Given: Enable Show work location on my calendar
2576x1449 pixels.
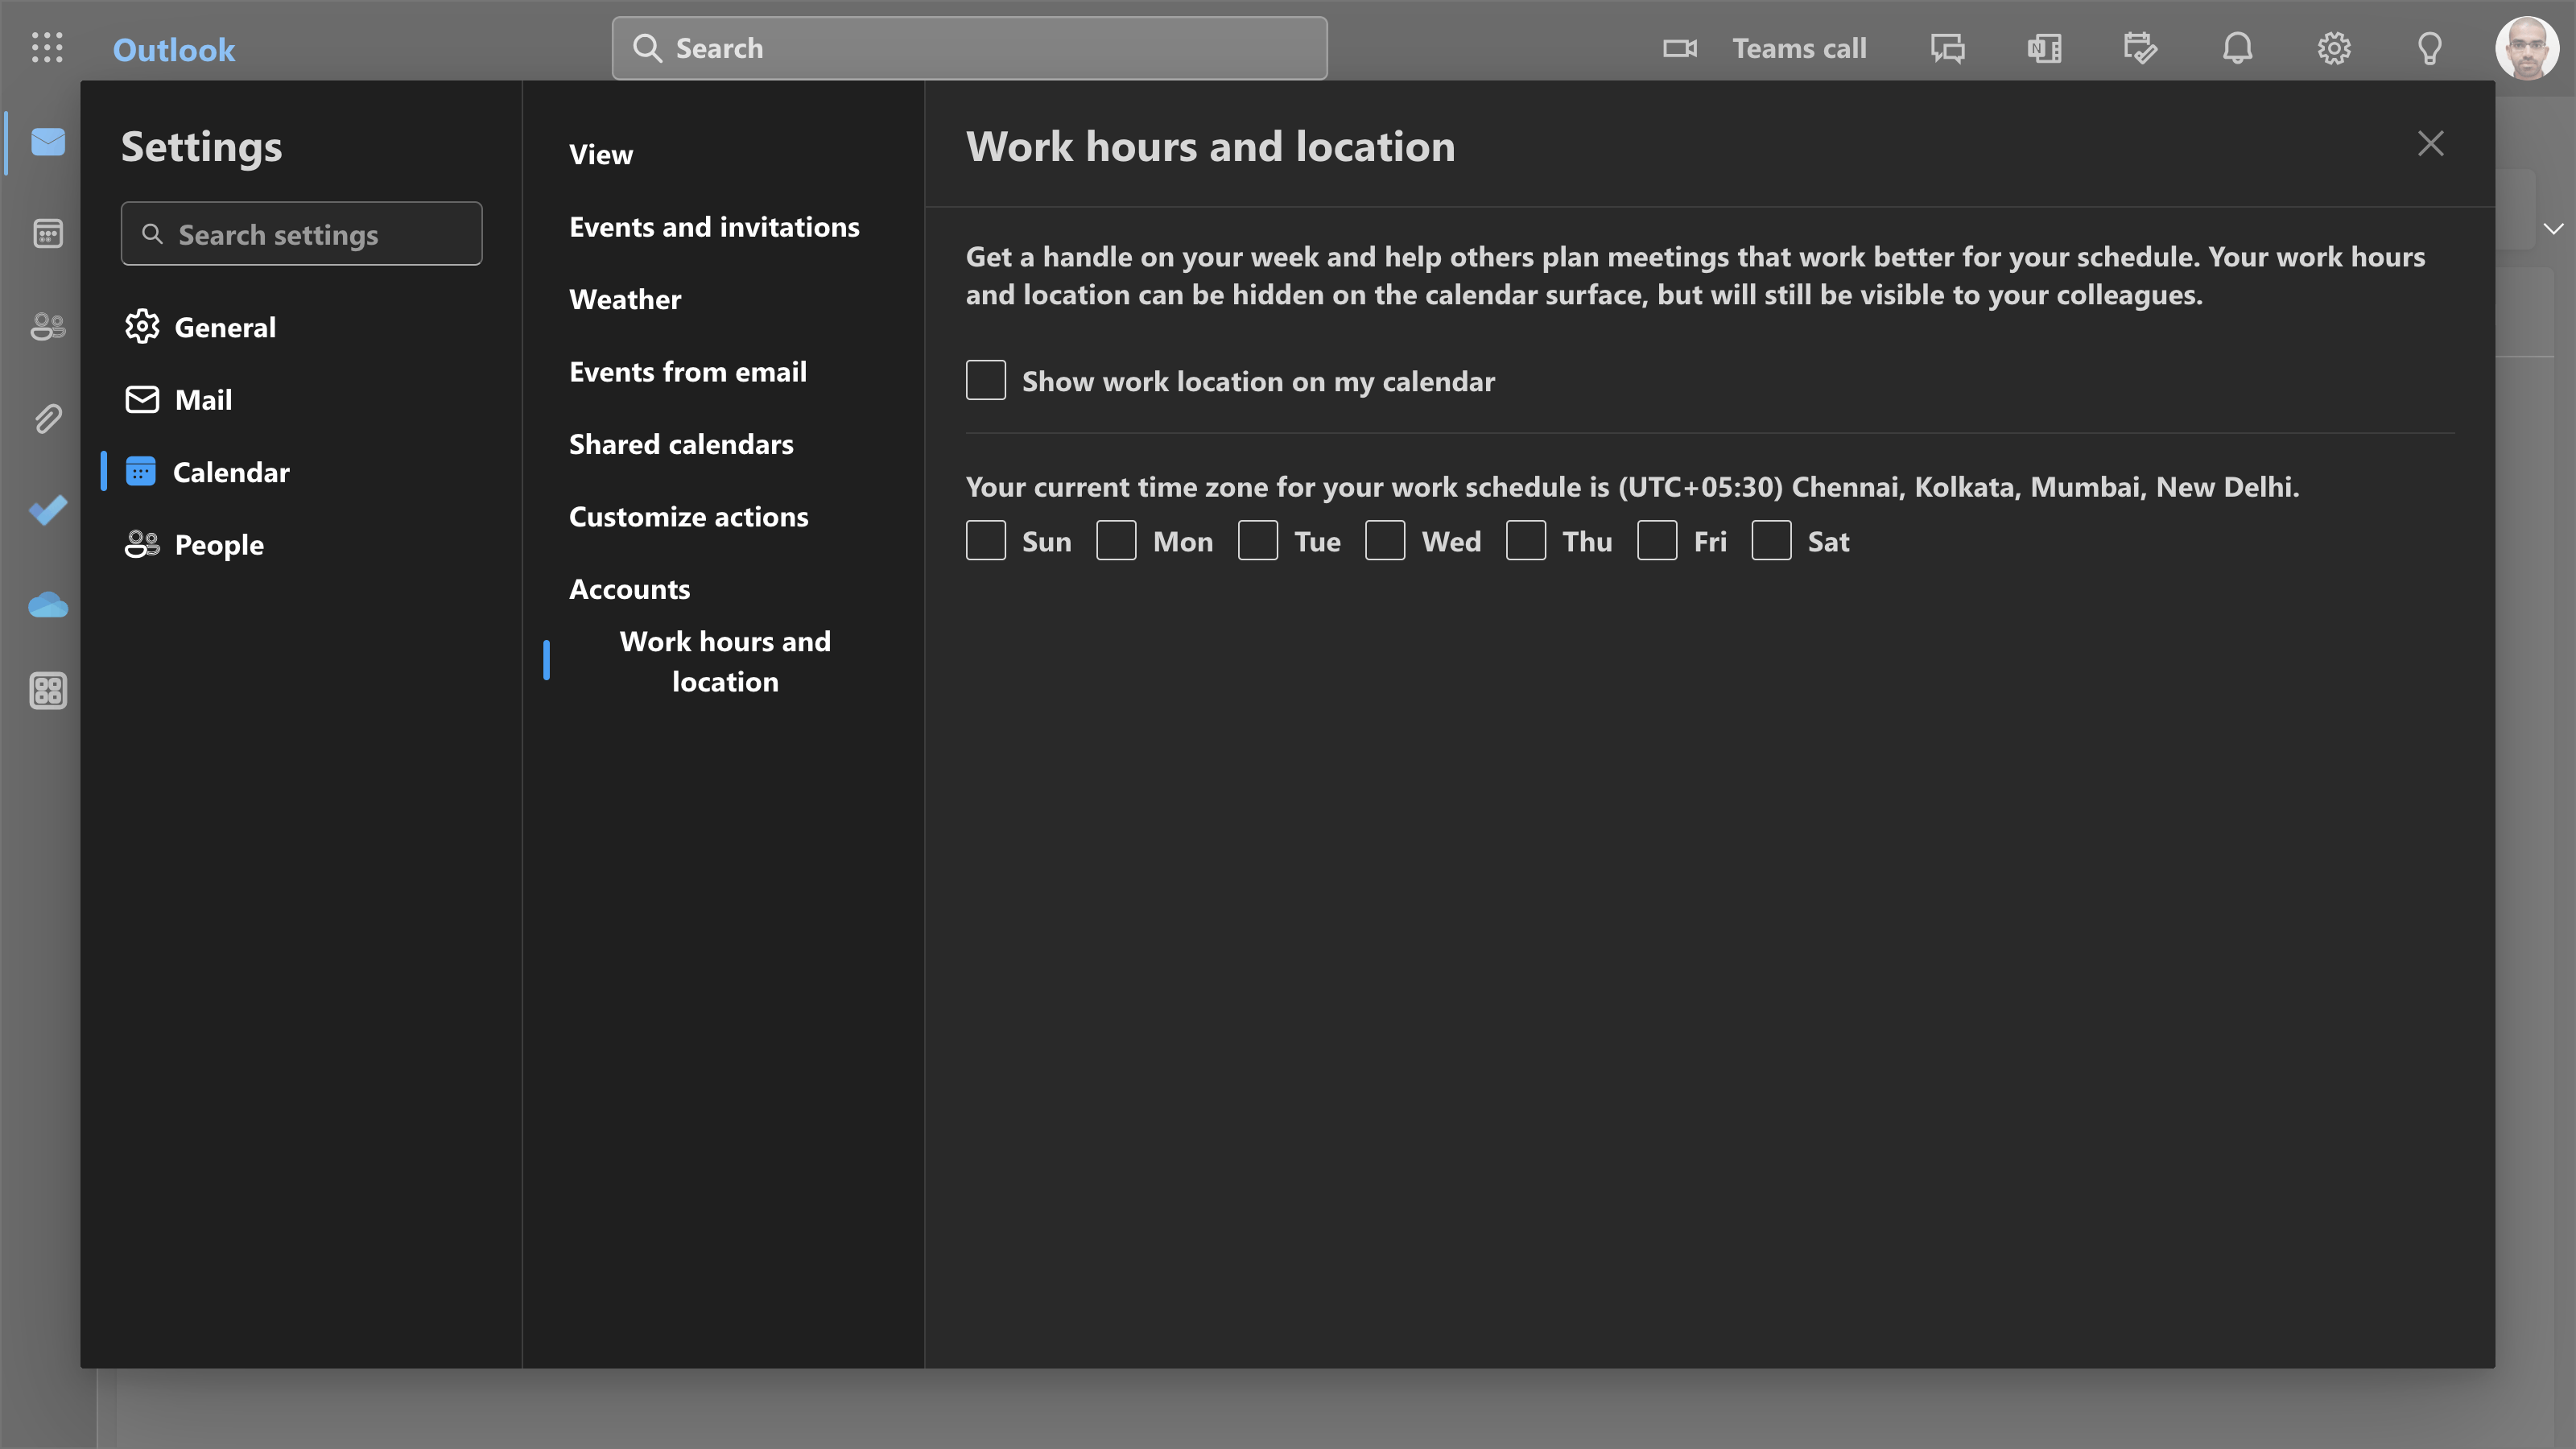Looking at the screenshot, I should point(986,380).
